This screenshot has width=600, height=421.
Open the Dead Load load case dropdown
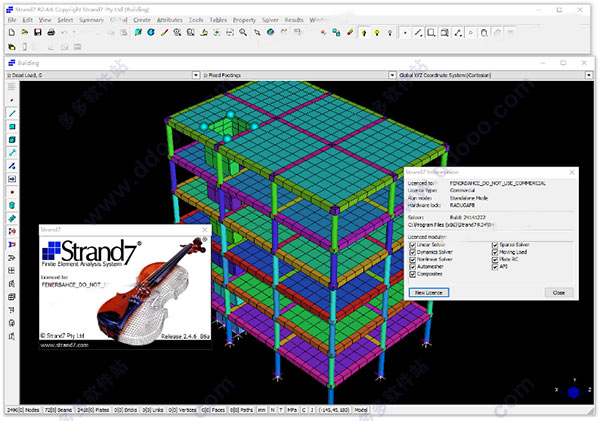click(196, 75)
